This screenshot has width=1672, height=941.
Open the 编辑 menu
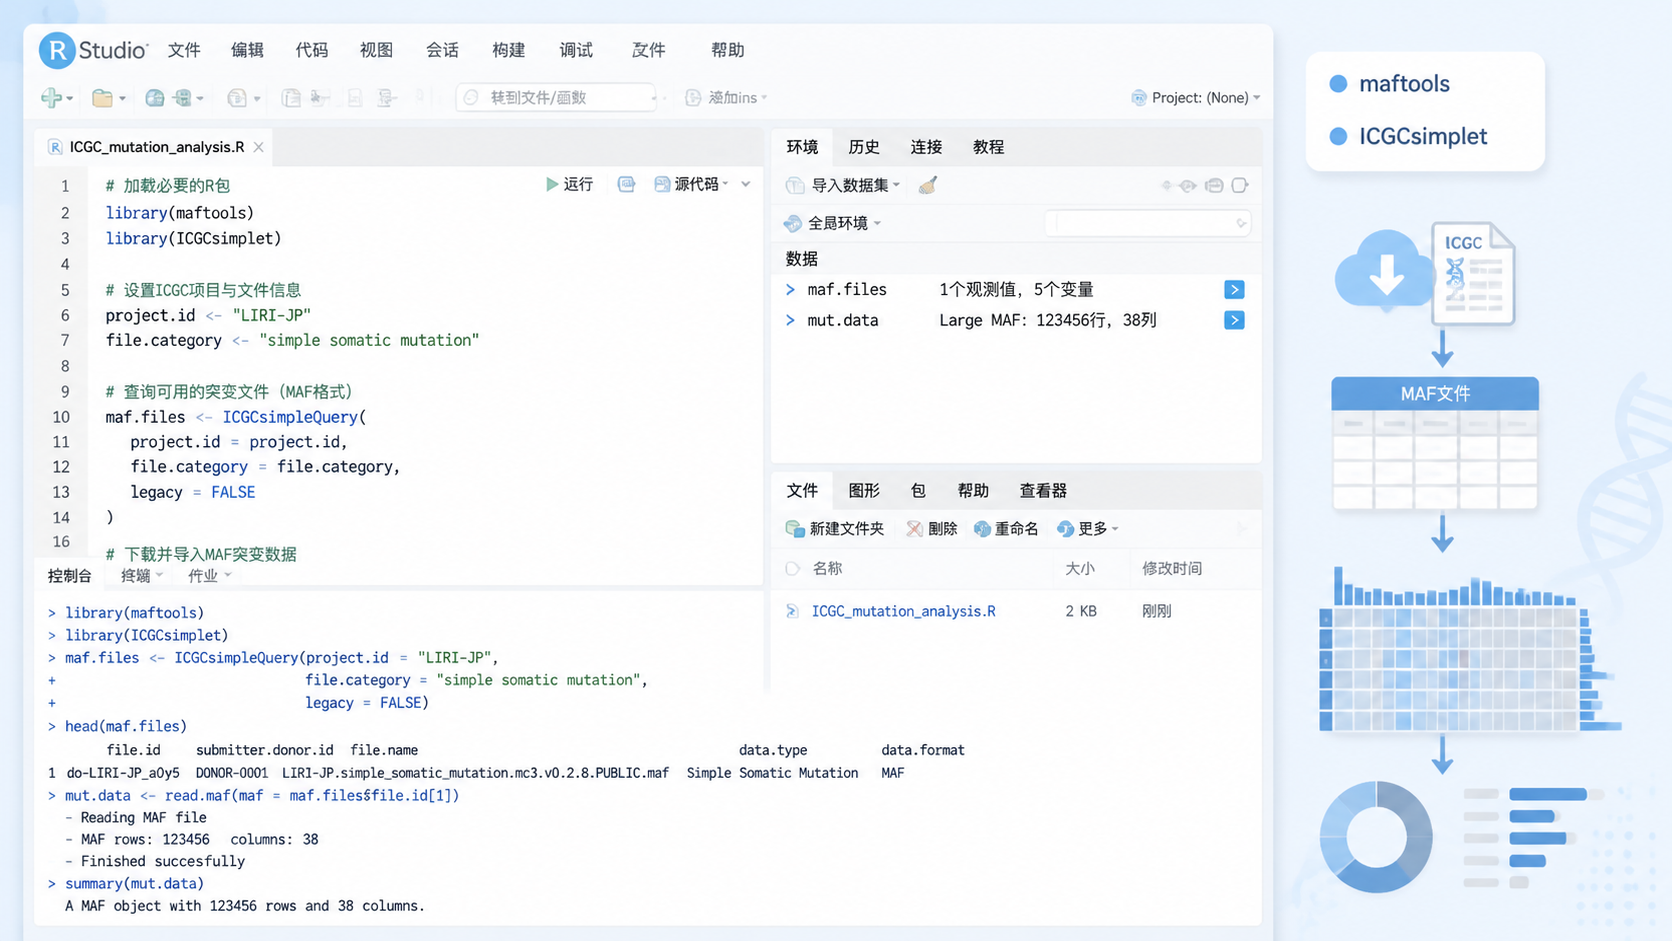pyautogui.click(x=247, y=50)
